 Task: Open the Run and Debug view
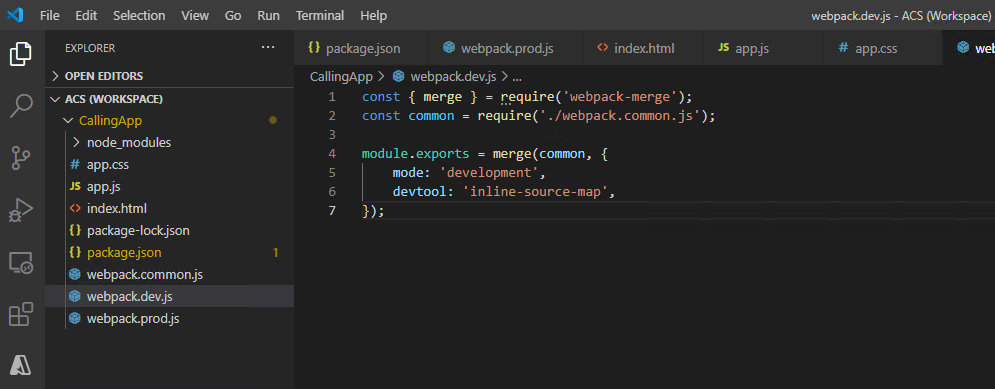click(x=21, y=210)
